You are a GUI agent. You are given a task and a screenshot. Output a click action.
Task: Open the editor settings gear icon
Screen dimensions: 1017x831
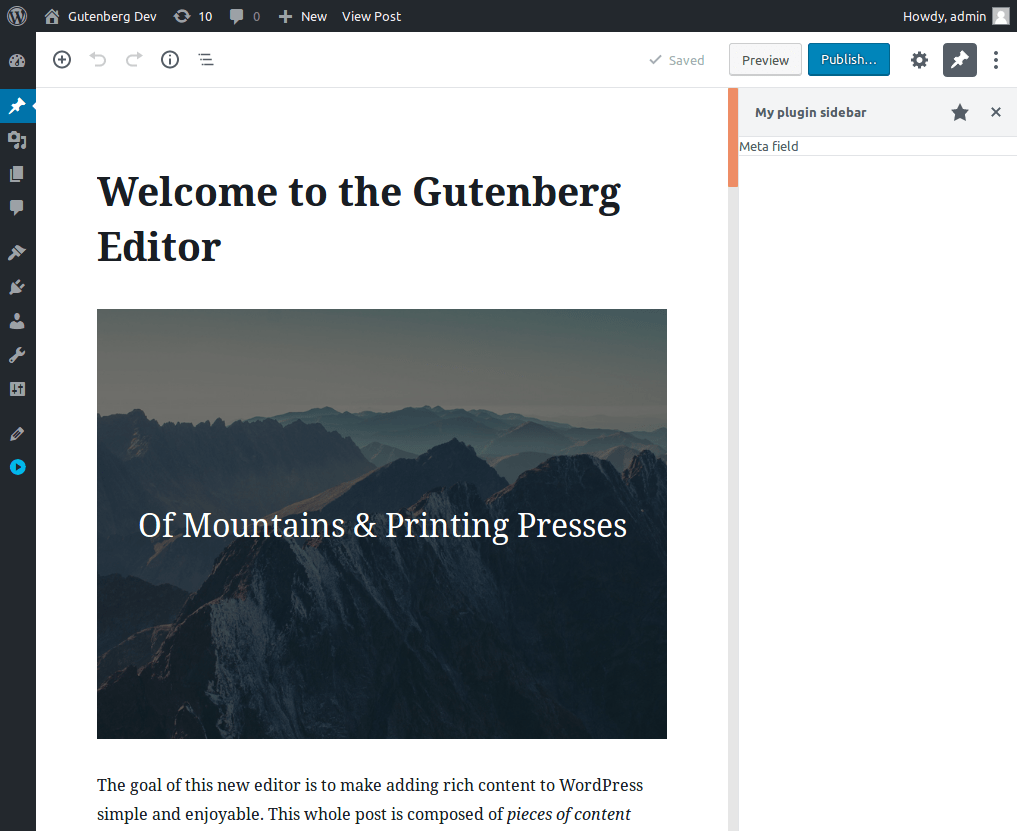919,59
